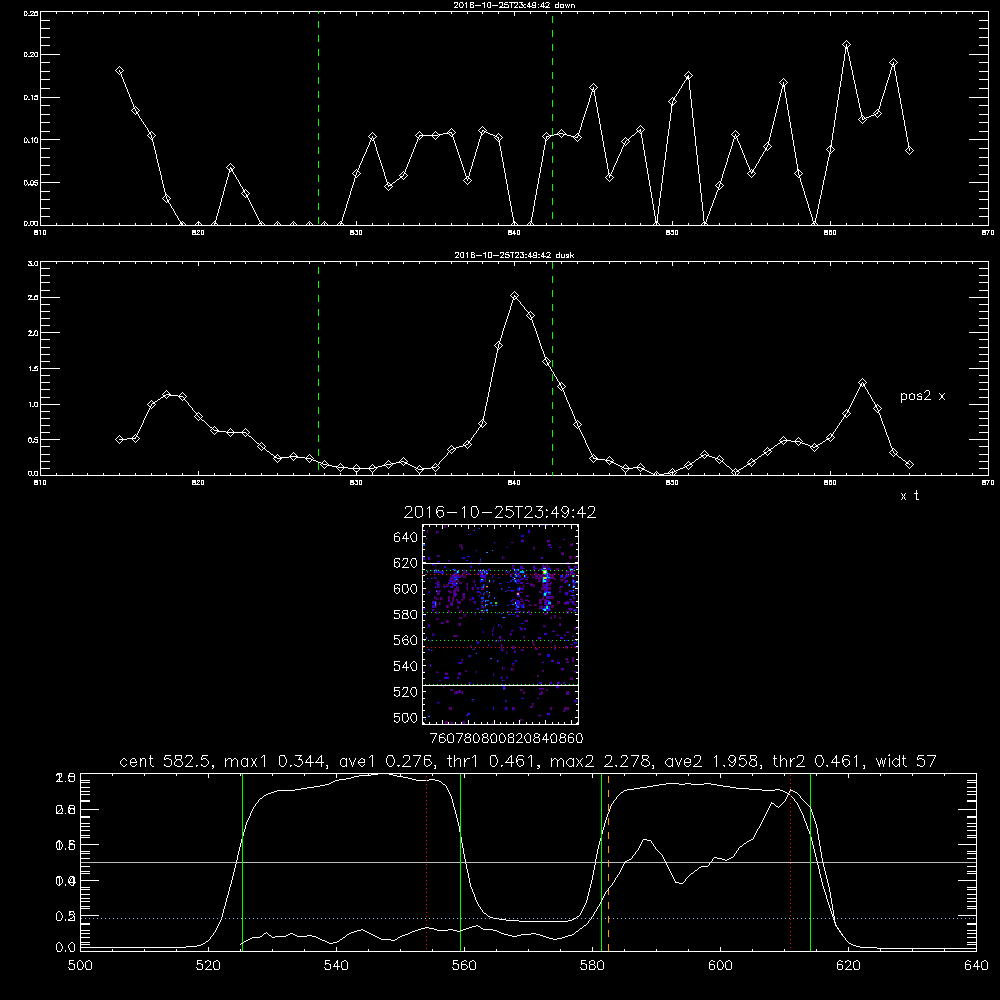This screenshot has height=1000, width=1000.
Task: Click left green dashed line in dawn plot
Action: coord(318,118)
